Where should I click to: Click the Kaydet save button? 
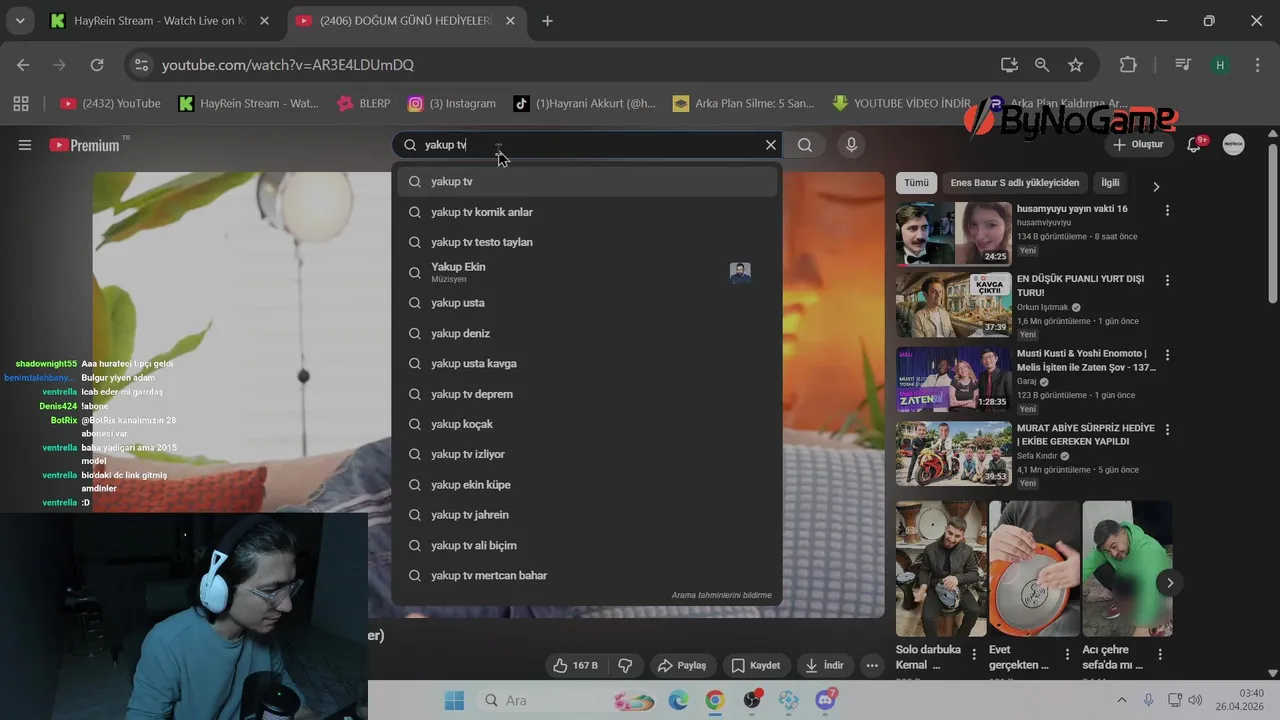[756, 665]
